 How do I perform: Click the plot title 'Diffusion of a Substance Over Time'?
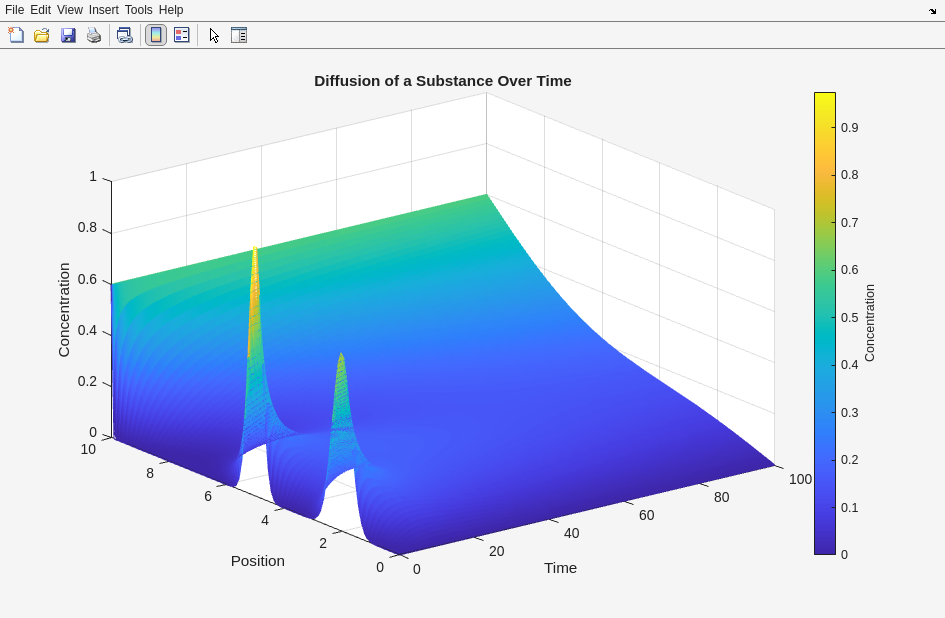click(442, 81)
